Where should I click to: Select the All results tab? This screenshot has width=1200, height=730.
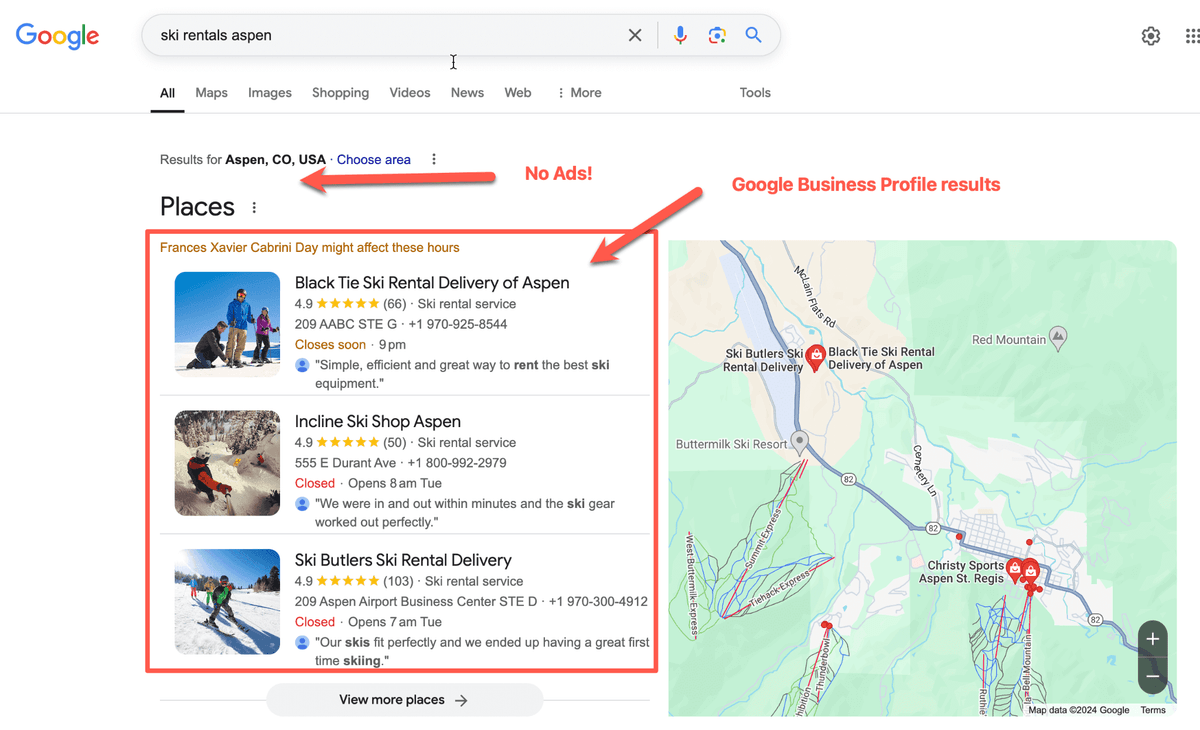[167, 93]
